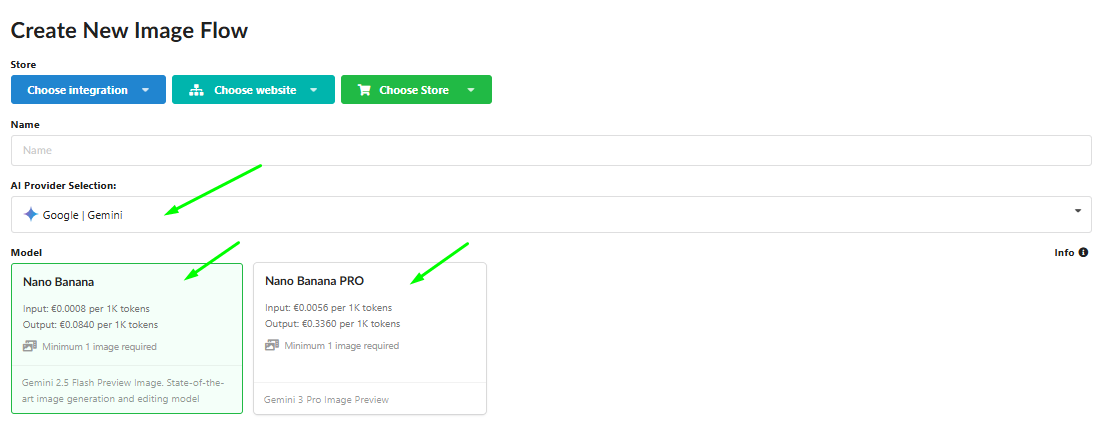Click the caret arrow on Choose website
Screen dimensions: 1105x422
pyautogui.click(x=314, y=90)
